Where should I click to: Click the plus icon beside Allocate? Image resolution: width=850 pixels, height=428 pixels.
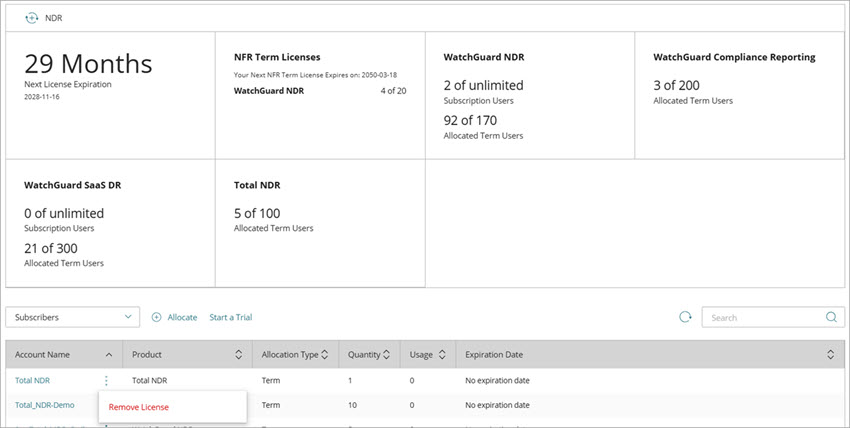coord(156,317)
